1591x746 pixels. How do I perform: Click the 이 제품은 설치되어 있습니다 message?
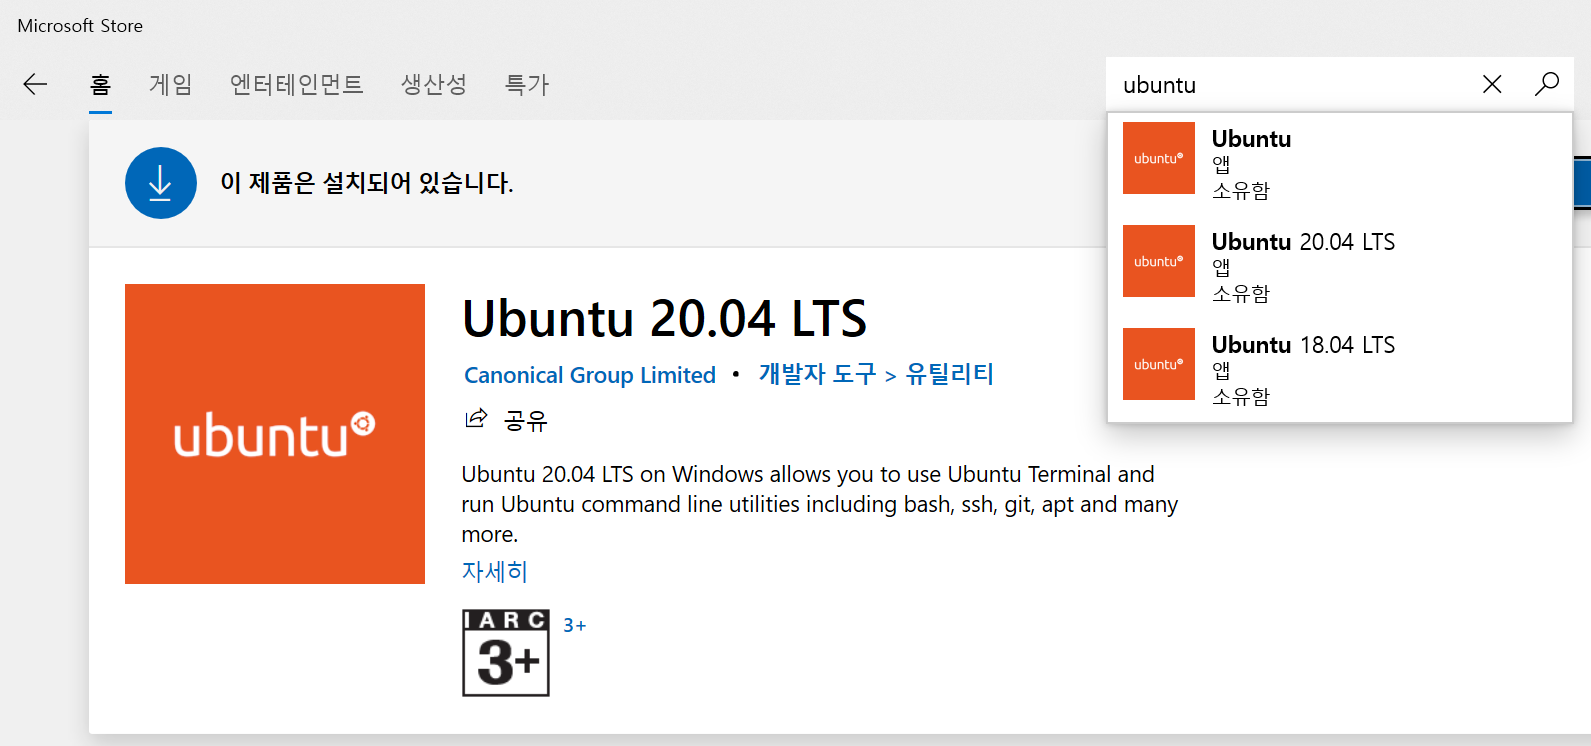pyautogui.click(x=367, y=183)
